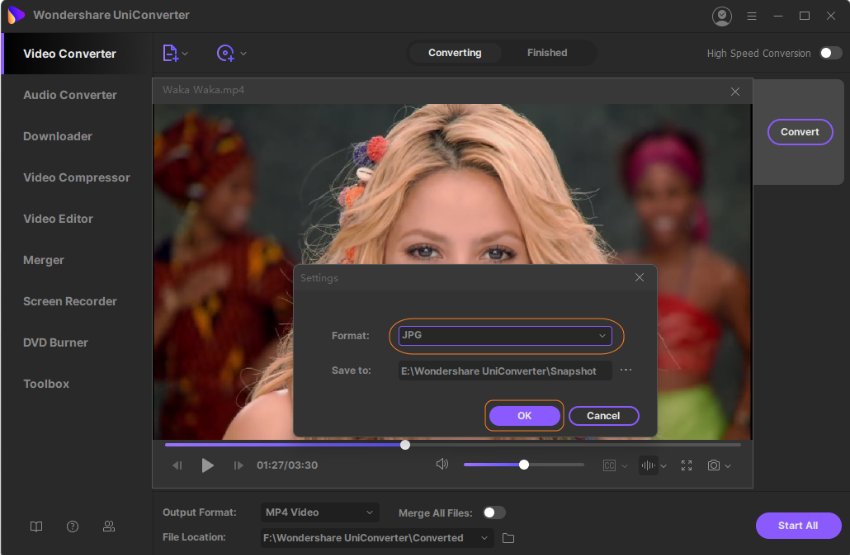
Task: Step to previous frame
Action: [177, 466]
